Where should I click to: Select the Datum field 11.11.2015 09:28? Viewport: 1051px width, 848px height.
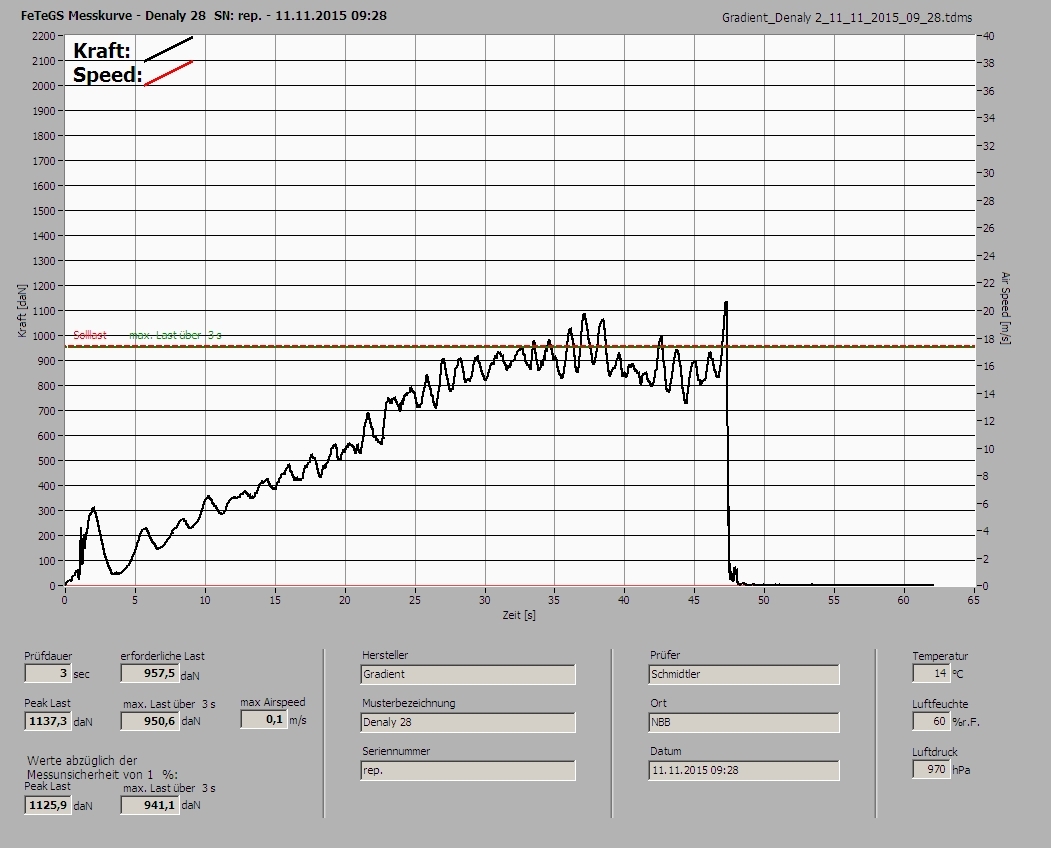744,771
